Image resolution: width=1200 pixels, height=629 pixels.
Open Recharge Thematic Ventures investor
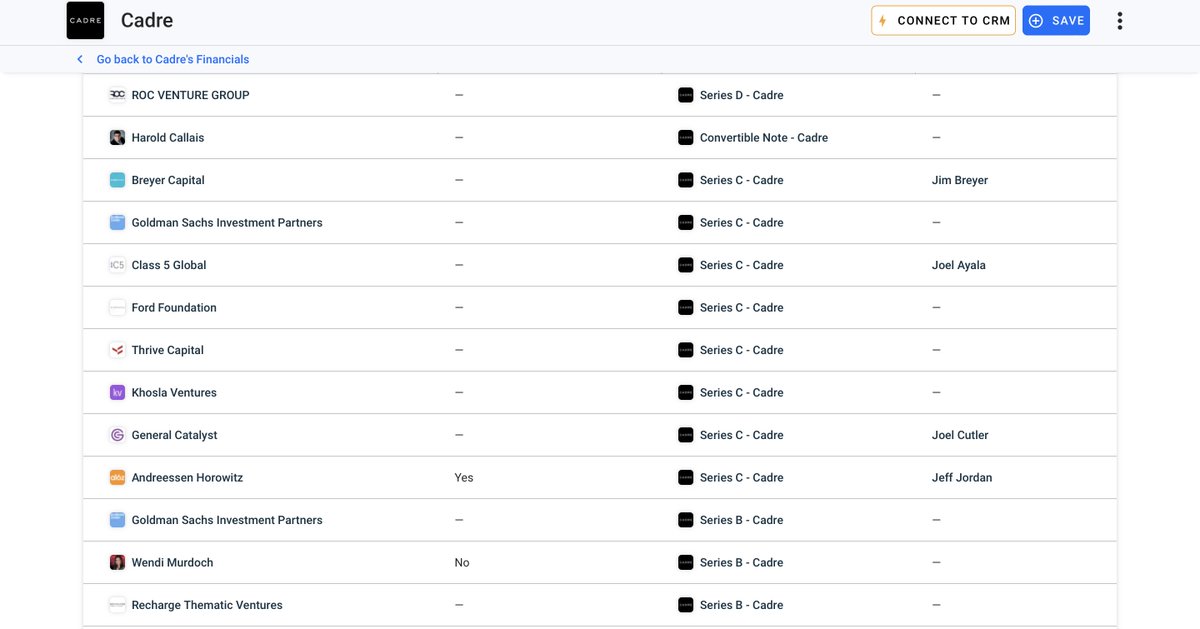pos(207,605)
